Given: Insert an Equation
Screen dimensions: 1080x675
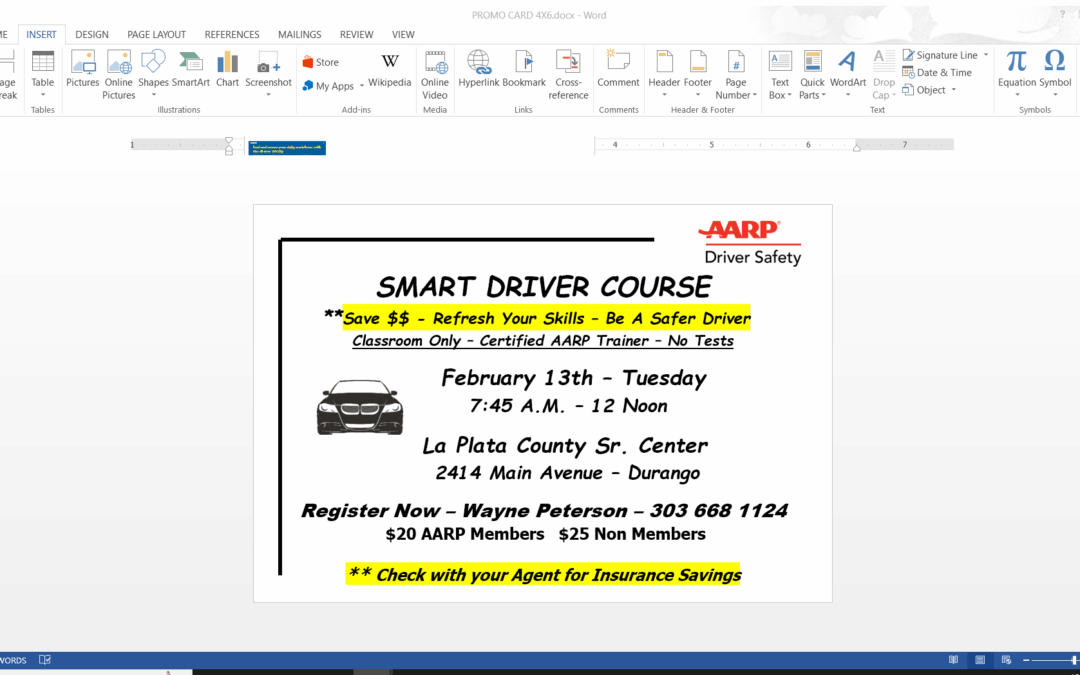Looking at the screenshot, I should (1017, 74).
